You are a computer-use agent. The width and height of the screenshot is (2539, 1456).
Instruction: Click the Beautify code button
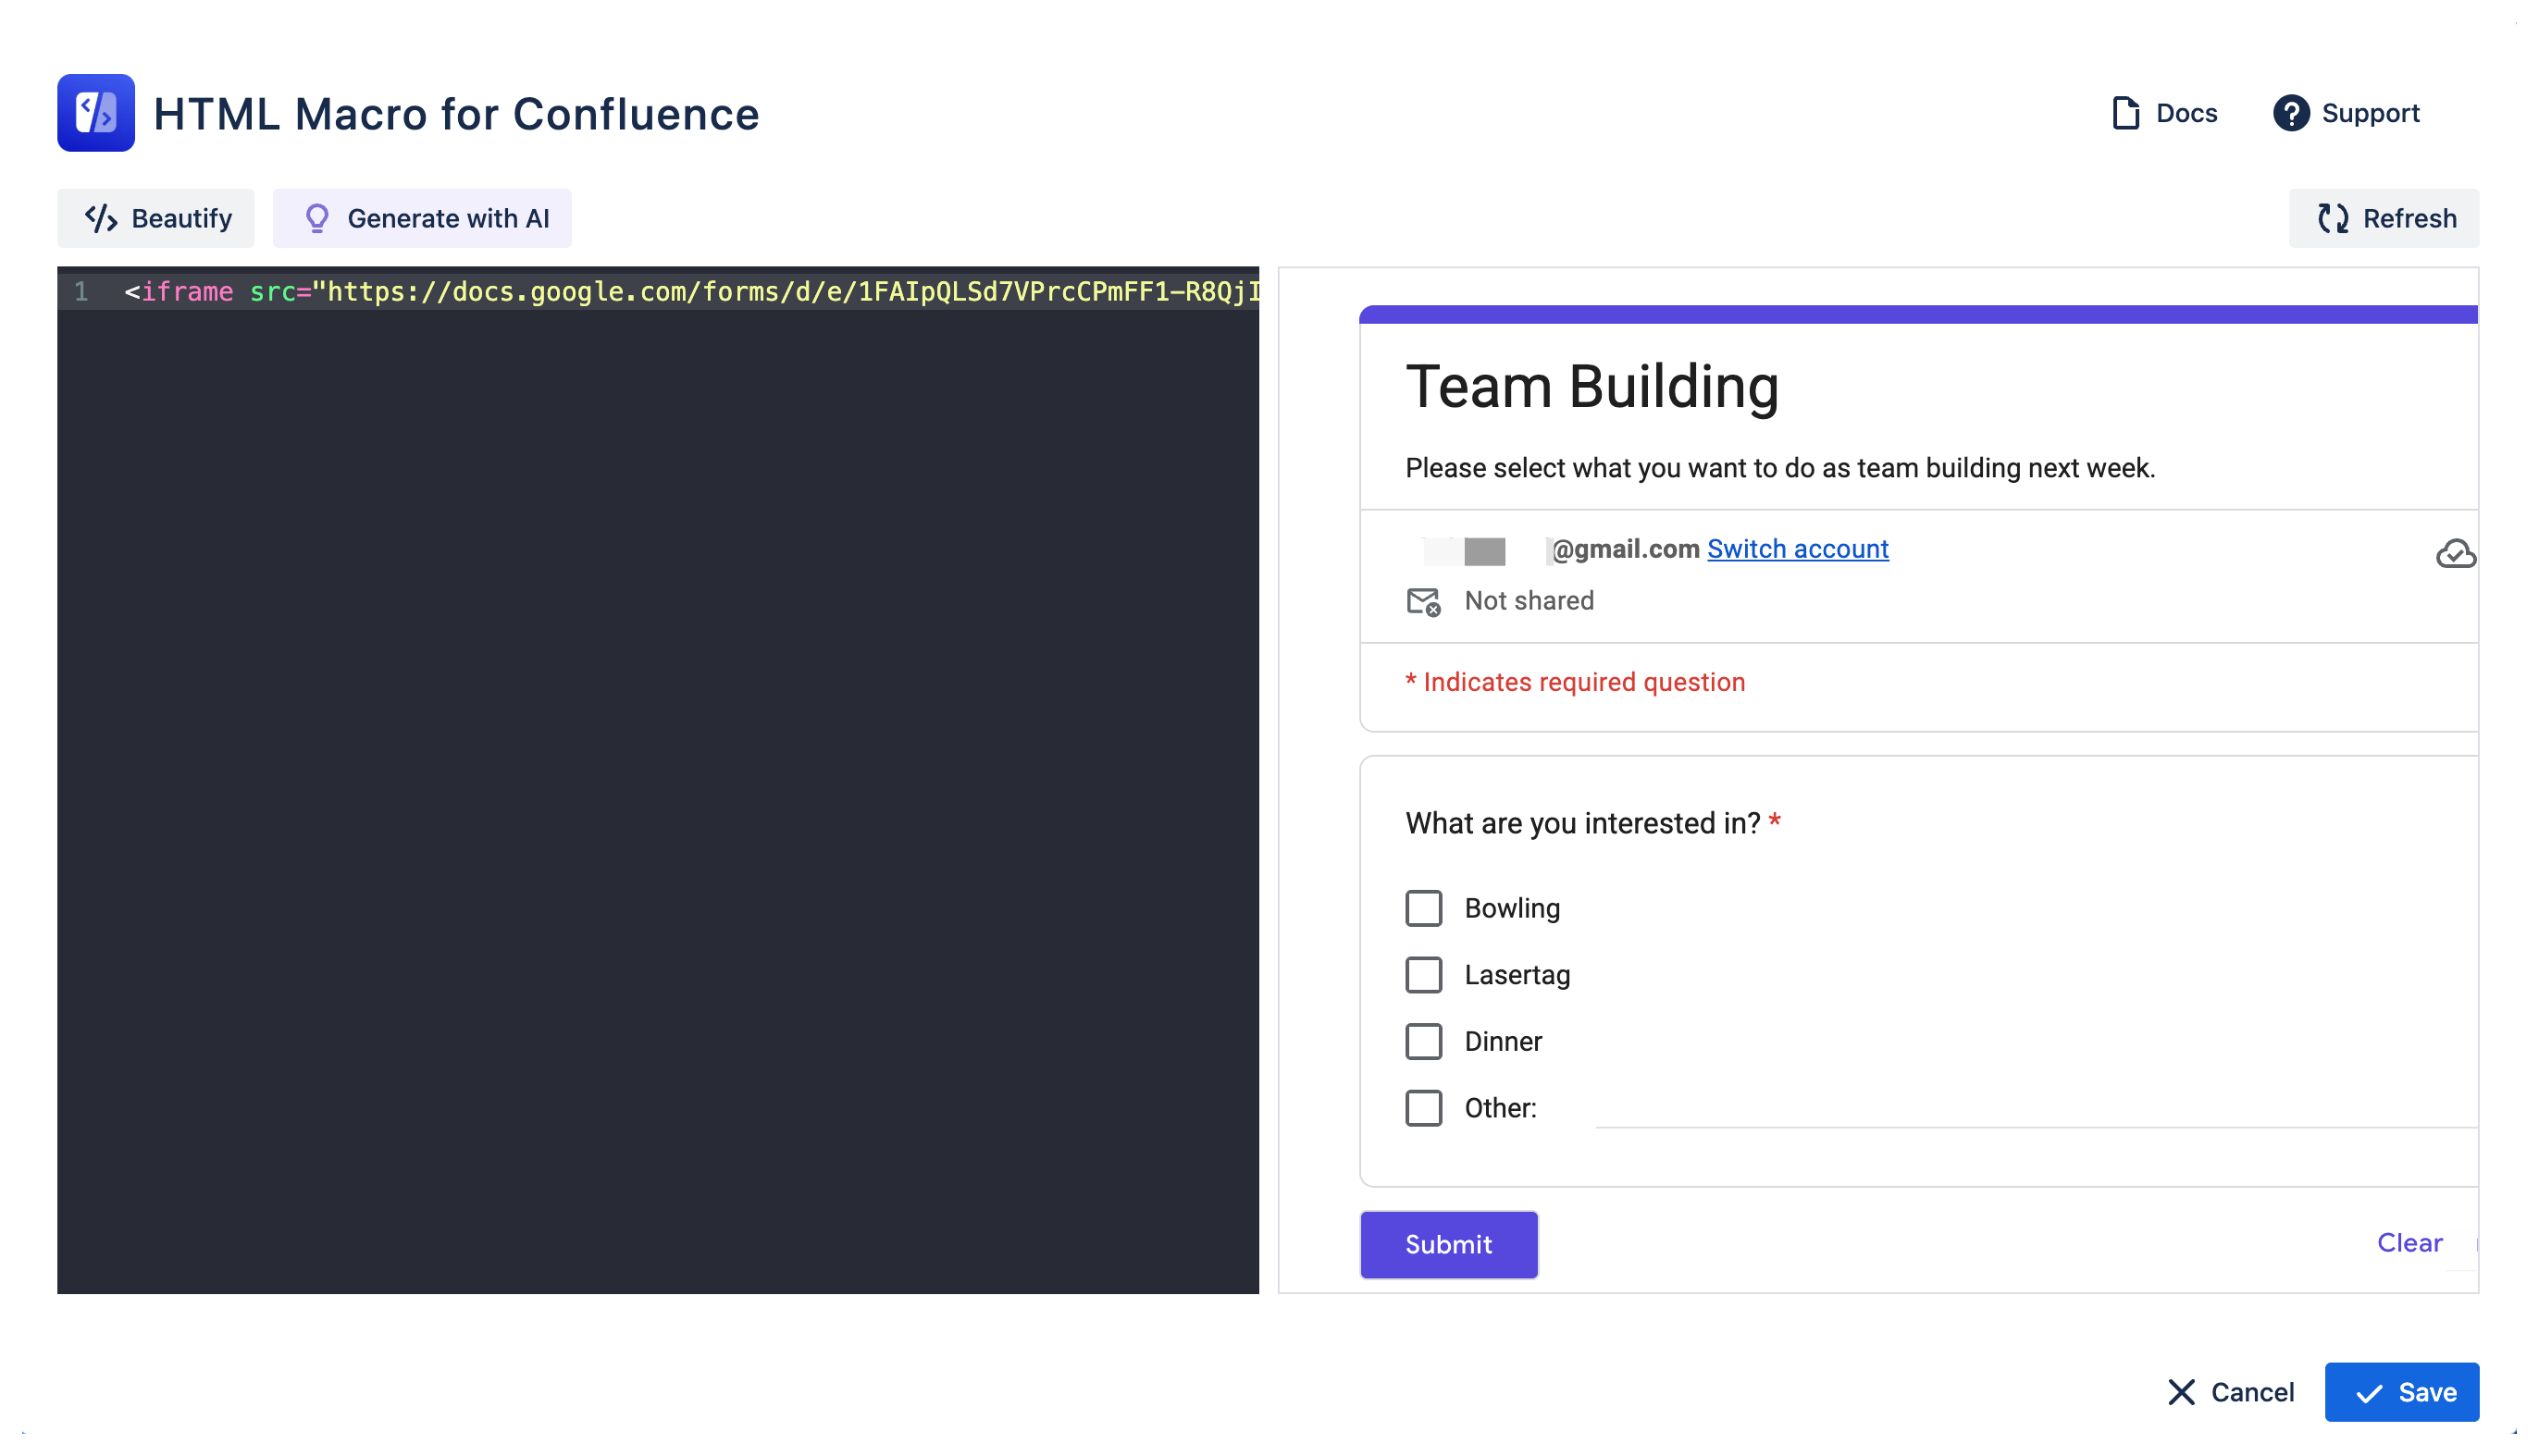(x=156, y=218)
